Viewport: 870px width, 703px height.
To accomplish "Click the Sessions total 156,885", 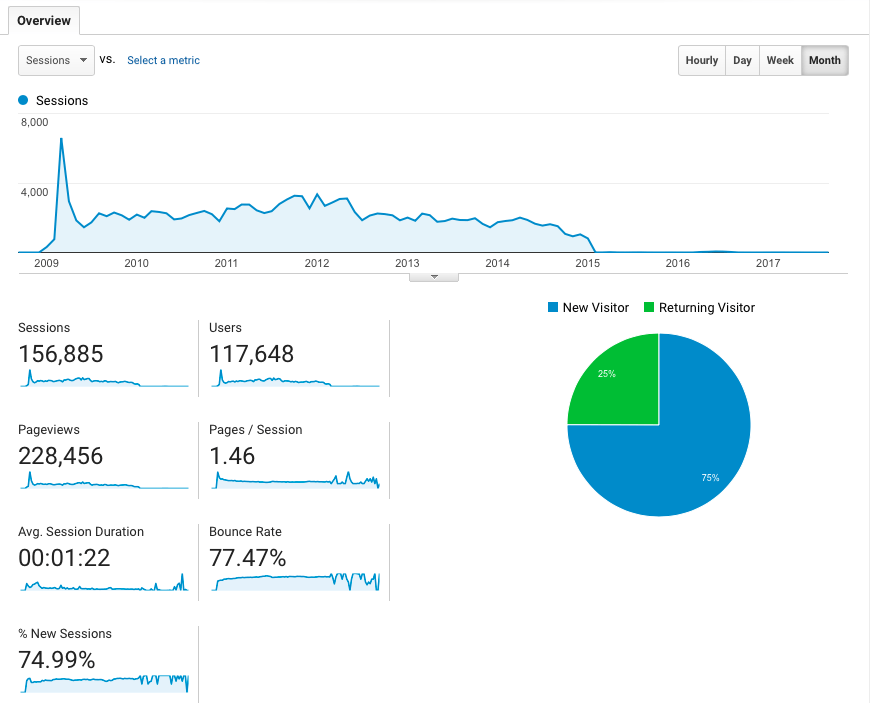I will pyautogui.click(x=61, y=354).
